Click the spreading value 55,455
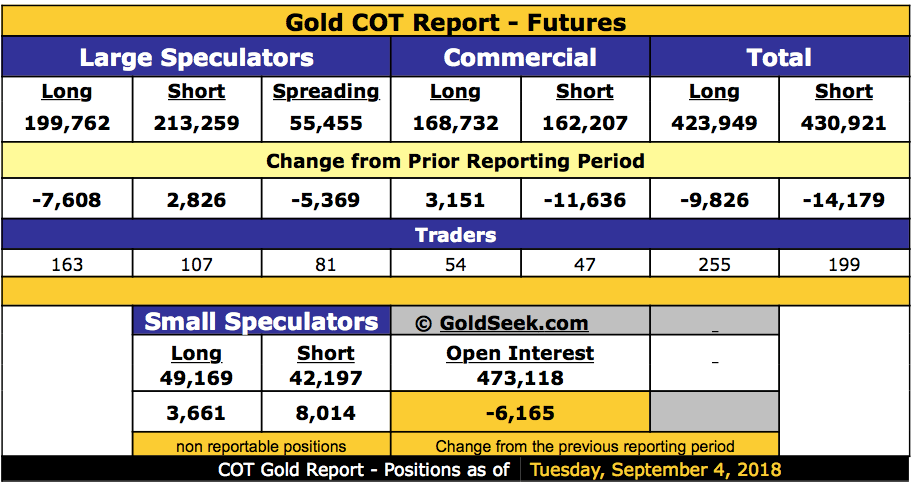The width and height of the screenshot is (912, 484). pyautogui.click(x=326, y=124)
